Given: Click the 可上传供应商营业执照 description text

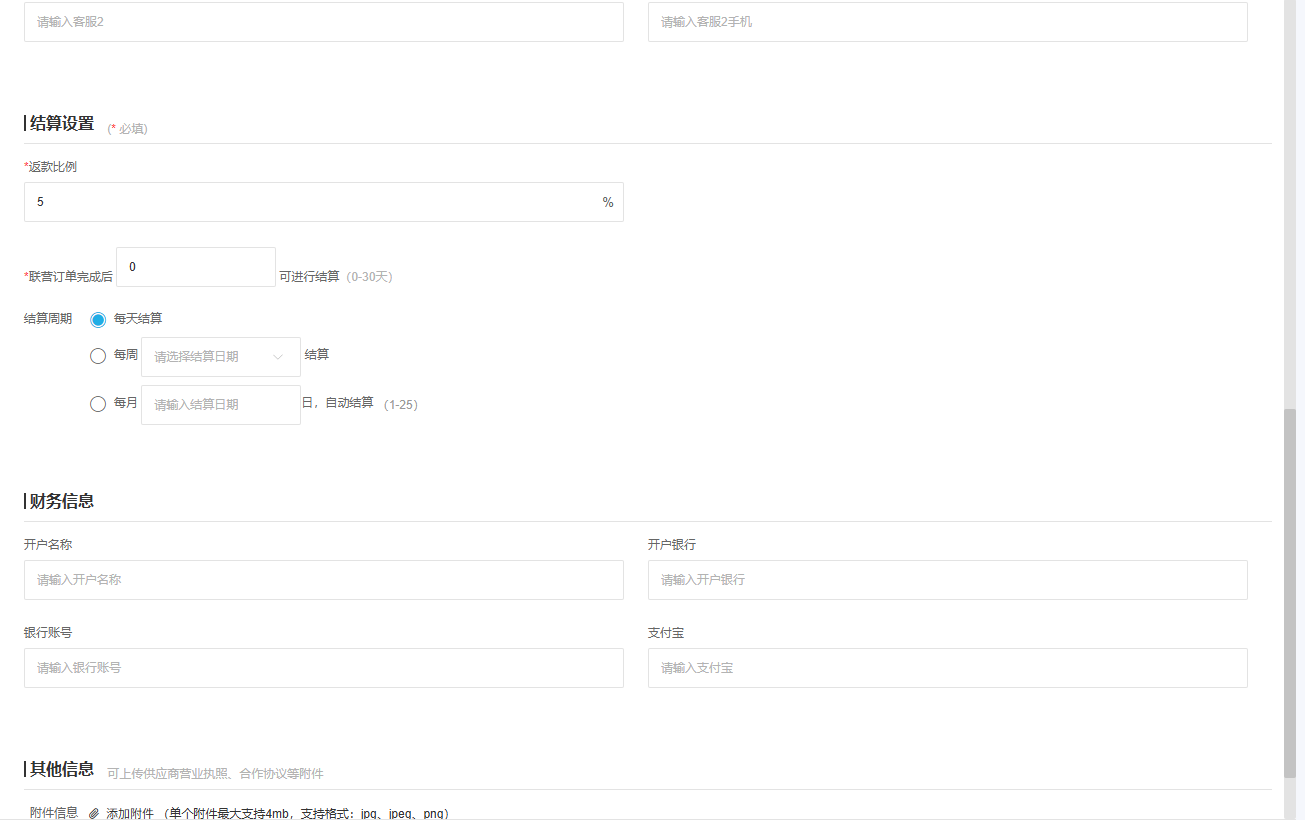Looking at the screenshot, I should [215, 774].
